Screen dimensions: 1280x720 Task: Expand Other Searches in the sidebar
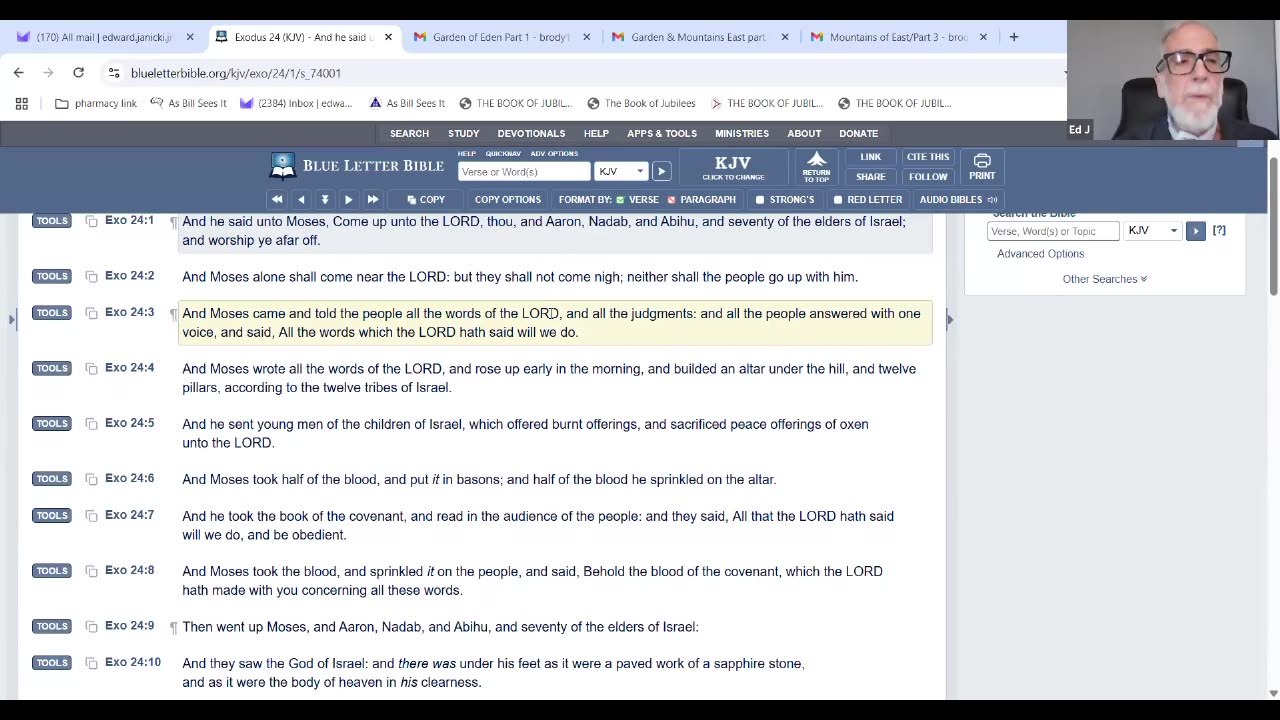1104,279
